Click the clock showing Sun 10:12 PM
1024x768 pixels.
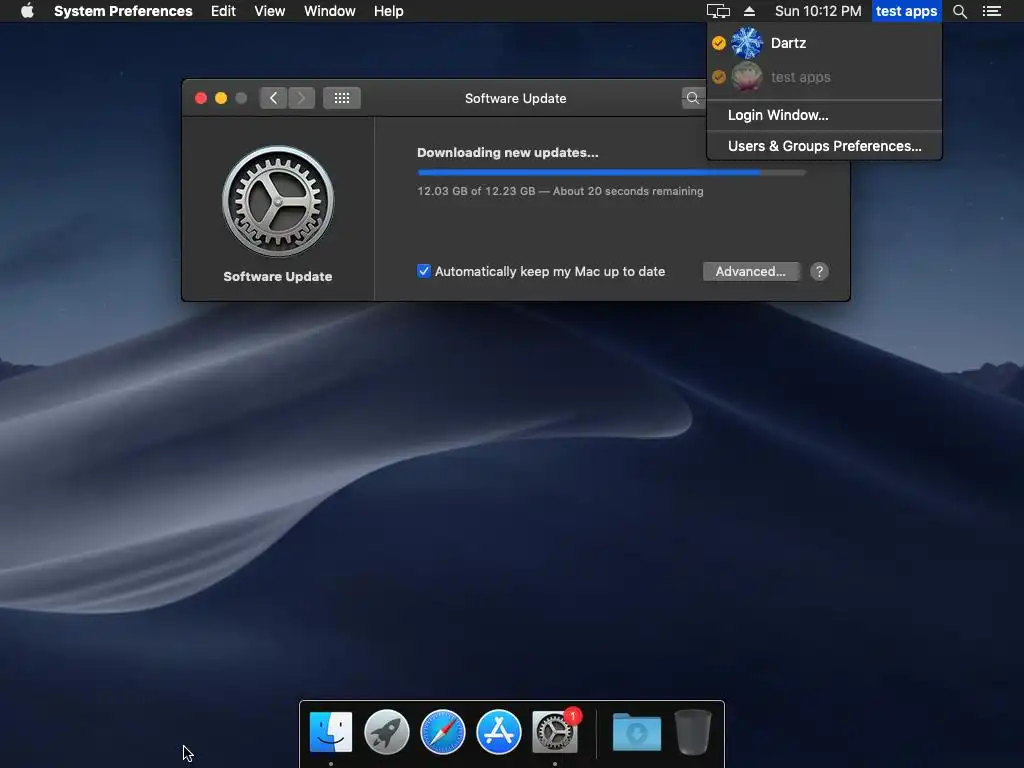coord(818,11)
